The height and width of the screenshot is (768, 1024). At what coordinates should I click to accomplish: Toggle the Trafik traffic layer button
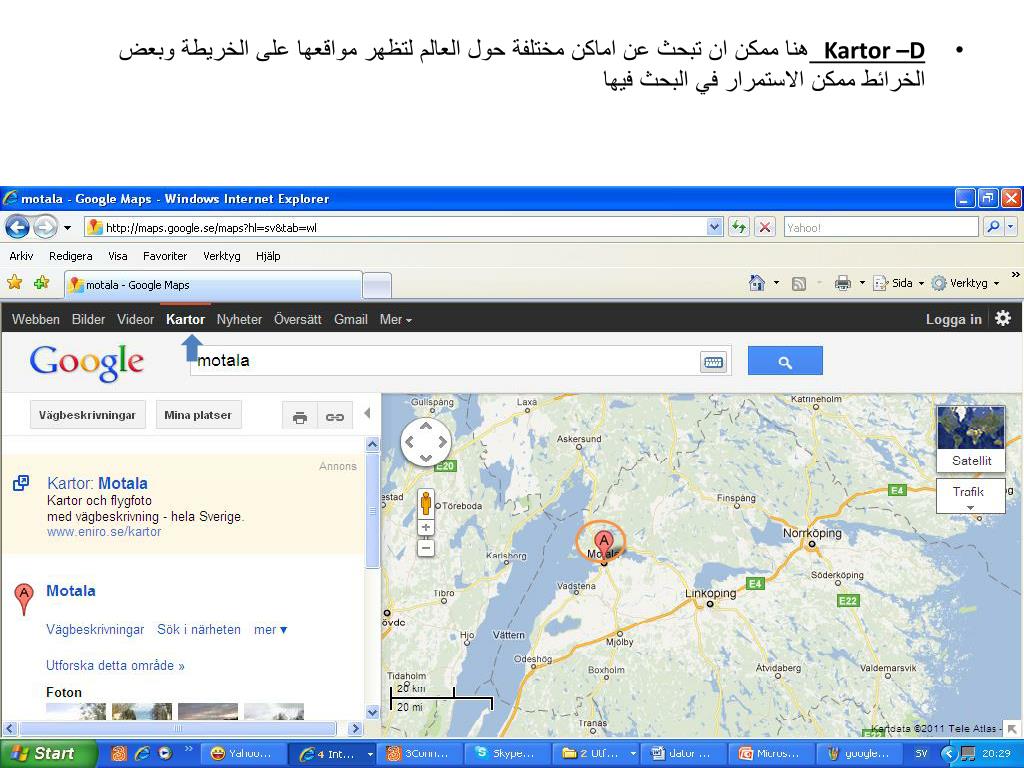pyautogui.click(x=970, y=496)
